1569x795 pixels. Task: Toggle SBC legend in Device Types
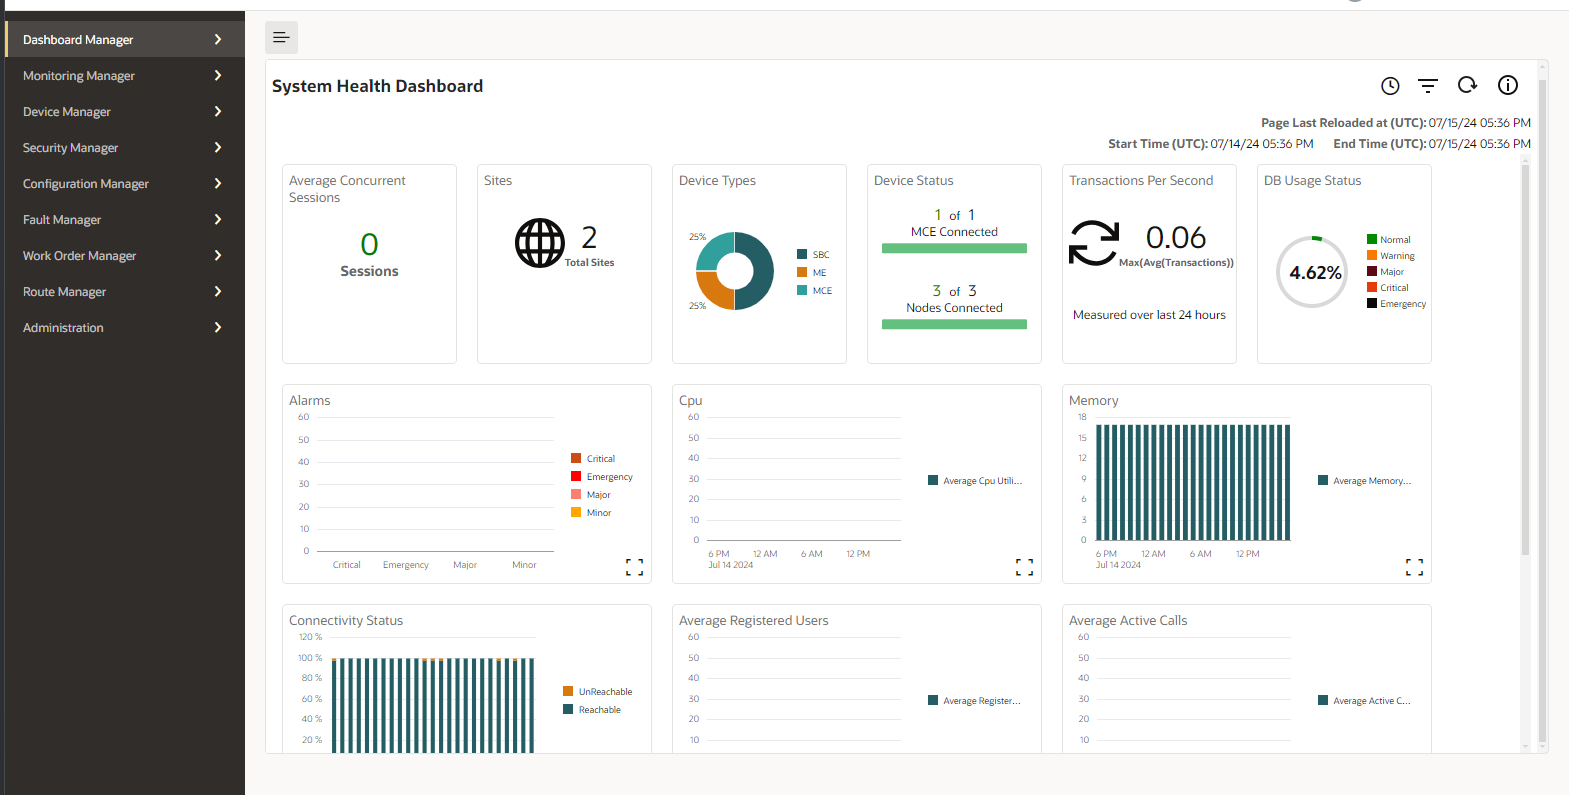(x=813, y=254)
